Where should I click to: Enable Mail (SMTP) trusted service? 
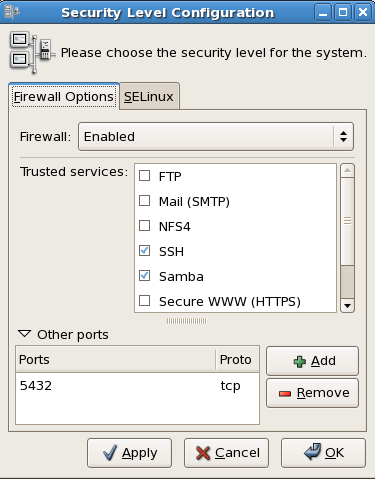(x=144, y=201)
